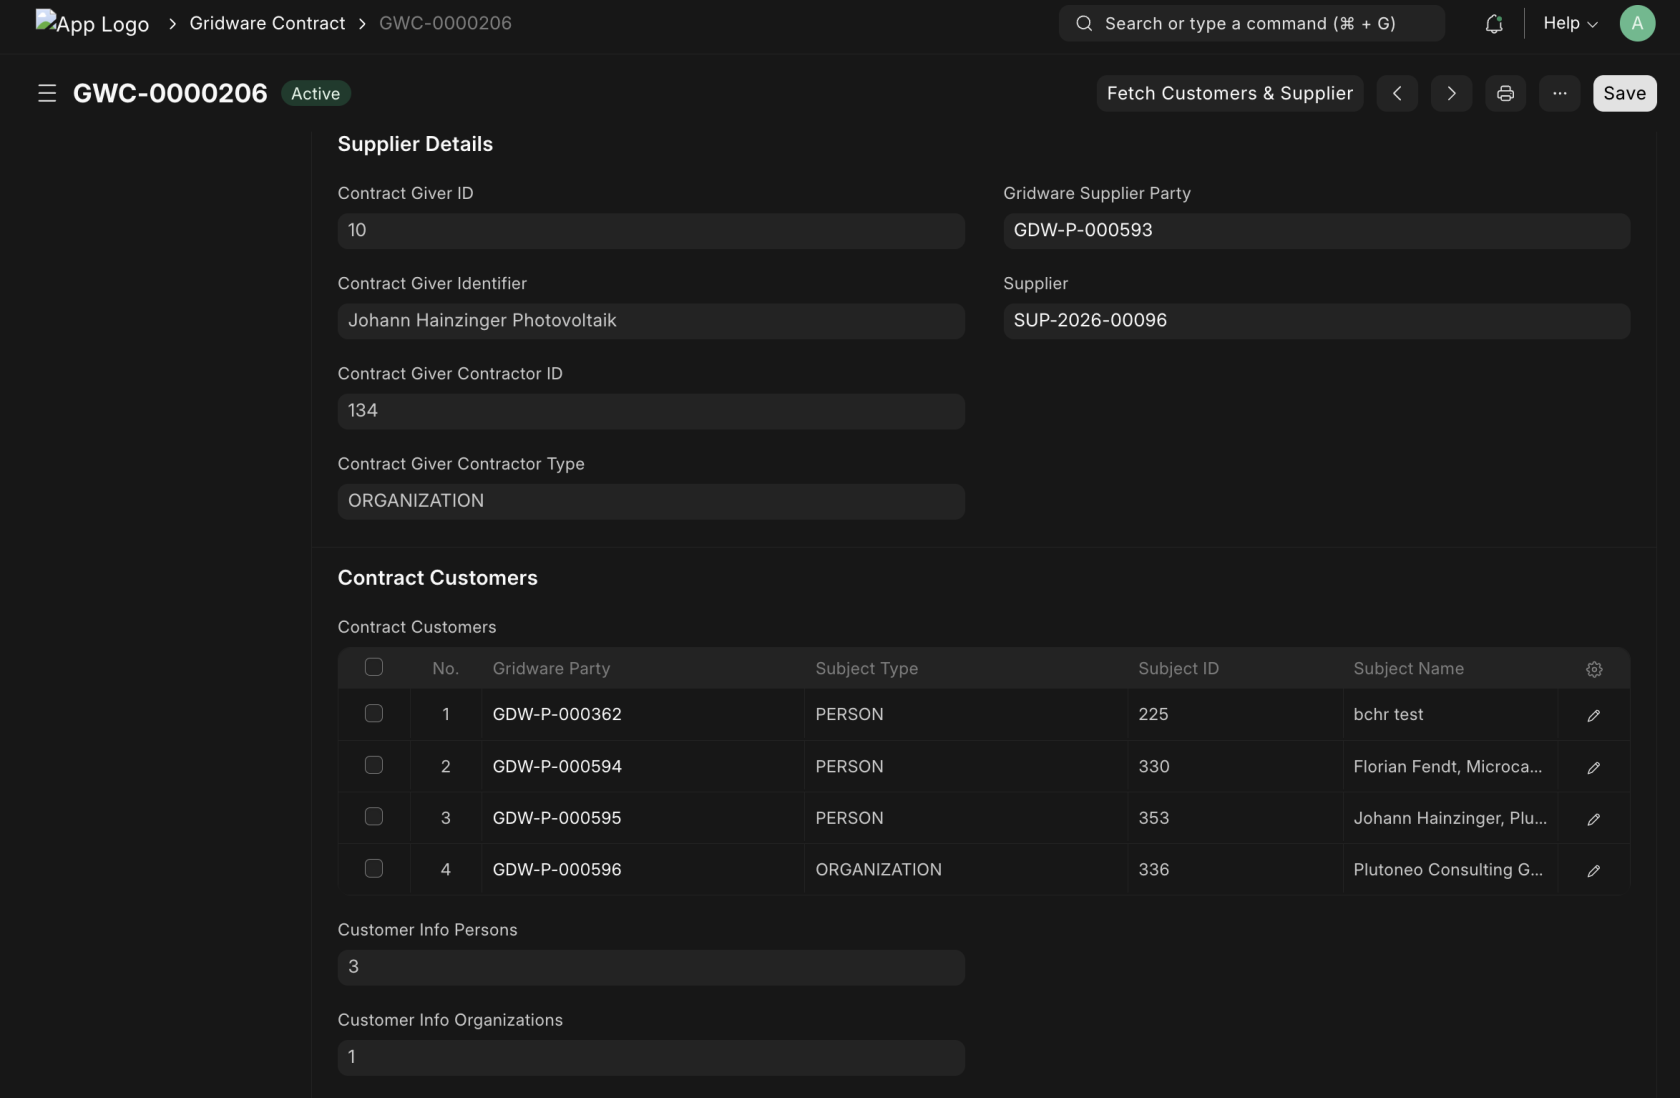Click the Active status badge

tap(316, 93)
